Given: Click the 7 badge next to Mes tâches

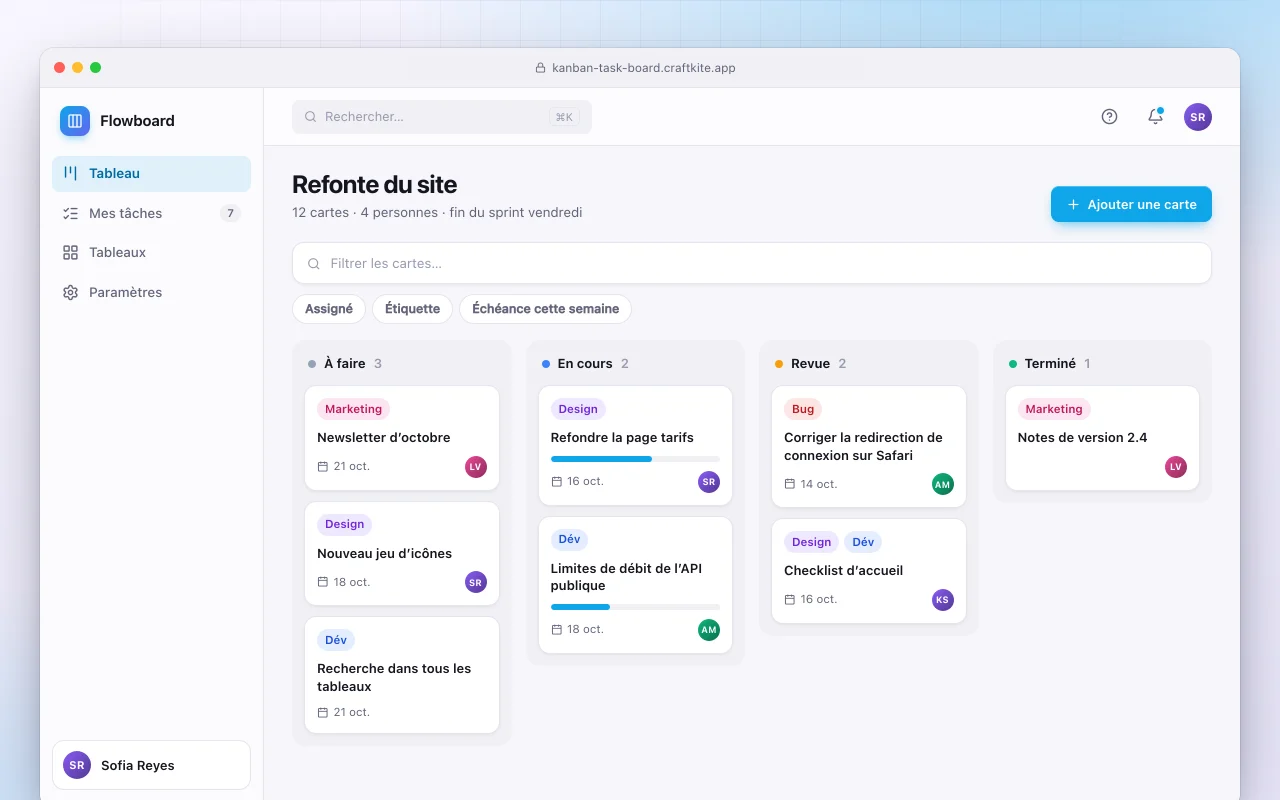Looking at the screenshot, I should [230, 213].
